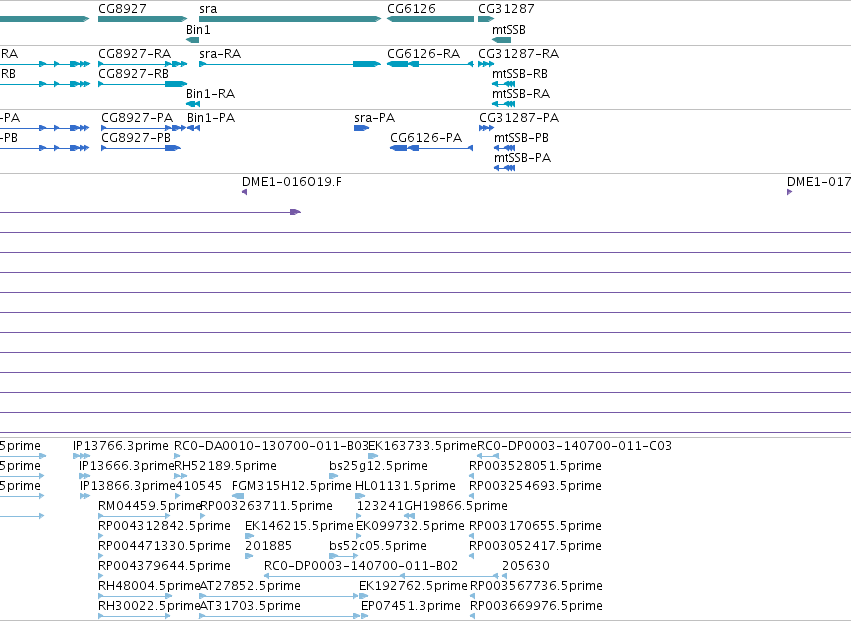Click the mtSSB-RA transcript label
851x621 pixels.
coord(521,93)
